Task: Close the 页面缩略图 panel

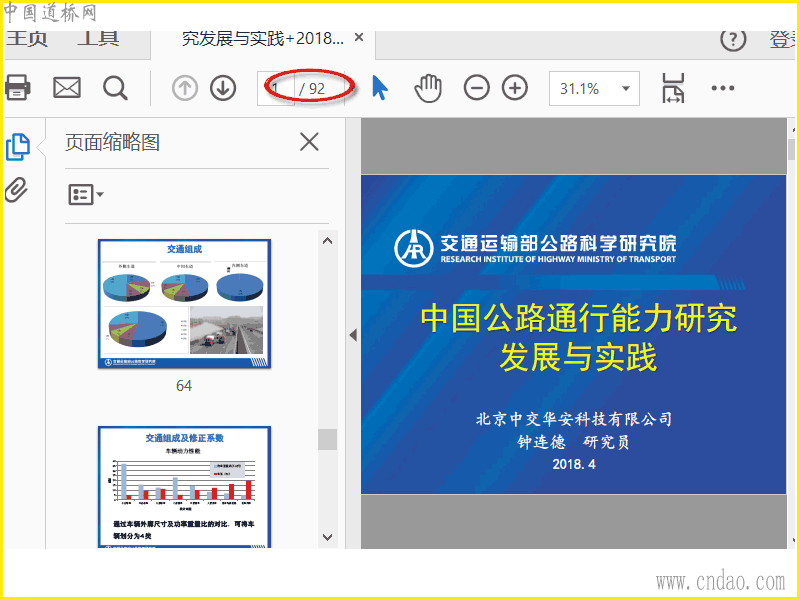Action: [309, 142]
